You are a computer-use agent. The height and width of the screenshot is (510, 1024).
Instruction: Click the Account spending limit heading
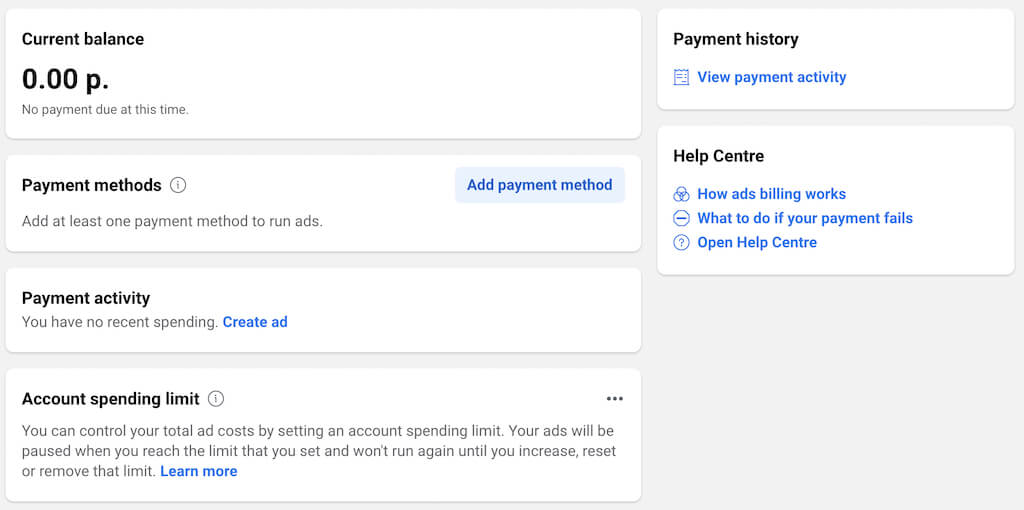pyautogui.click(x=111, y=399)
